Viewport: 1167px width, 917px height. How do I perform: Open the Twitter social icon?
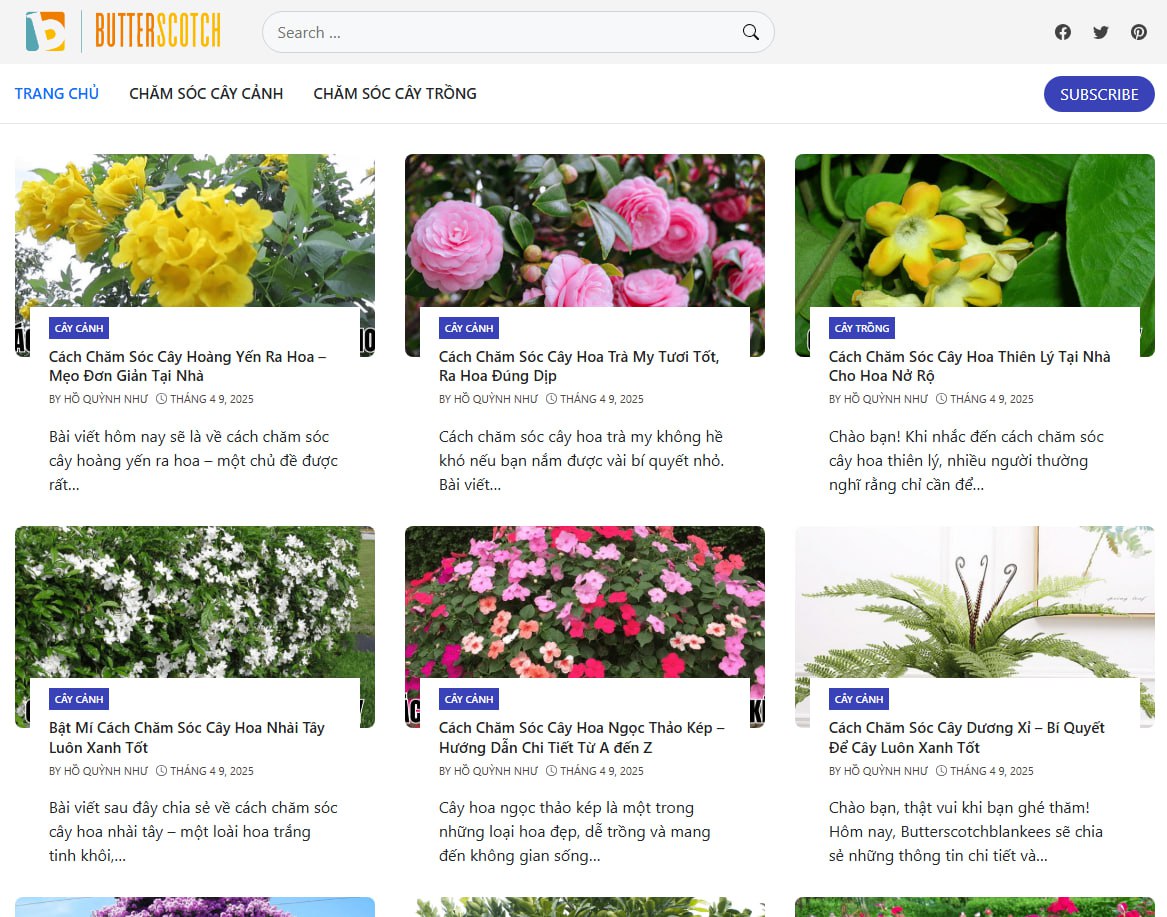click(x=1100, y=32)
